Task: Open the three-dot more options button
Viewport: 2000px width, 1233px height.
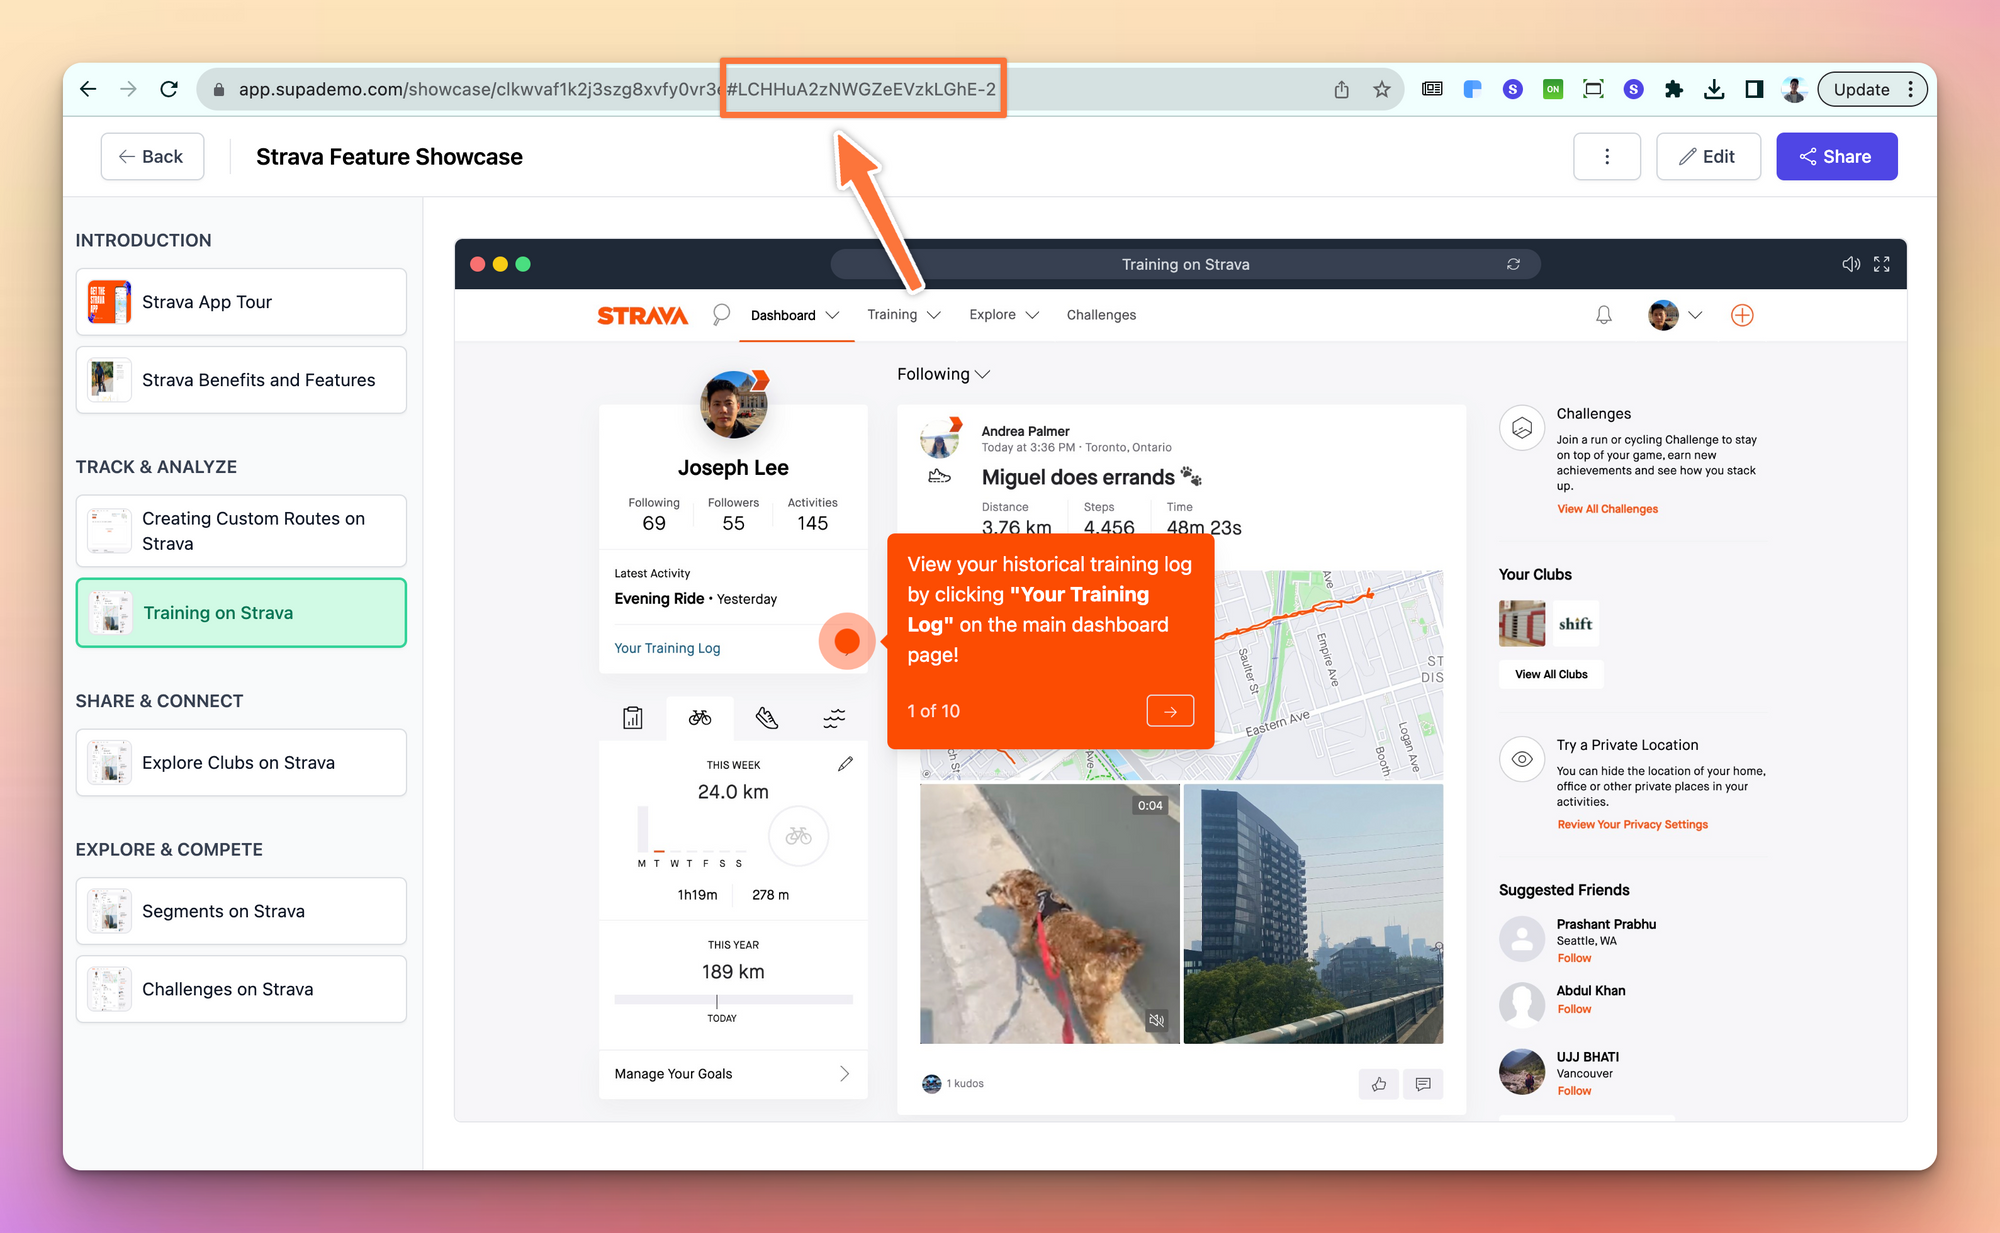Action: click(1606, 156)
